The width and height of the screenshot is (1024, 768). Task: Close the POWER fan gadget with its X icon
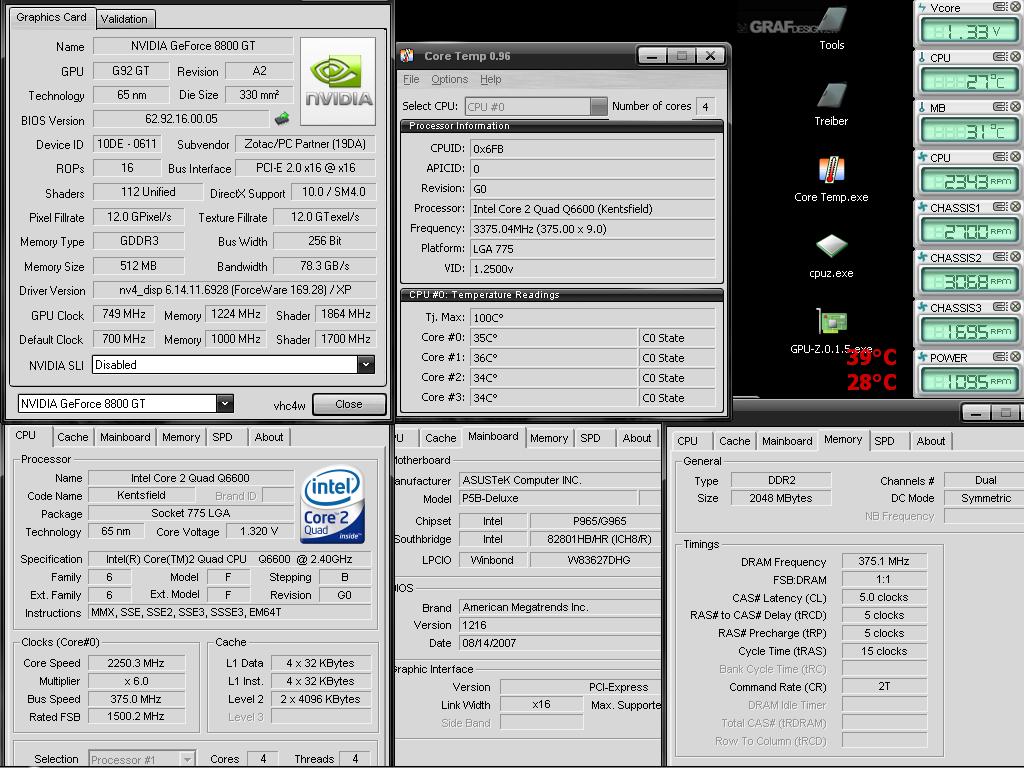pyautogui.click(x=1016, y=357)
